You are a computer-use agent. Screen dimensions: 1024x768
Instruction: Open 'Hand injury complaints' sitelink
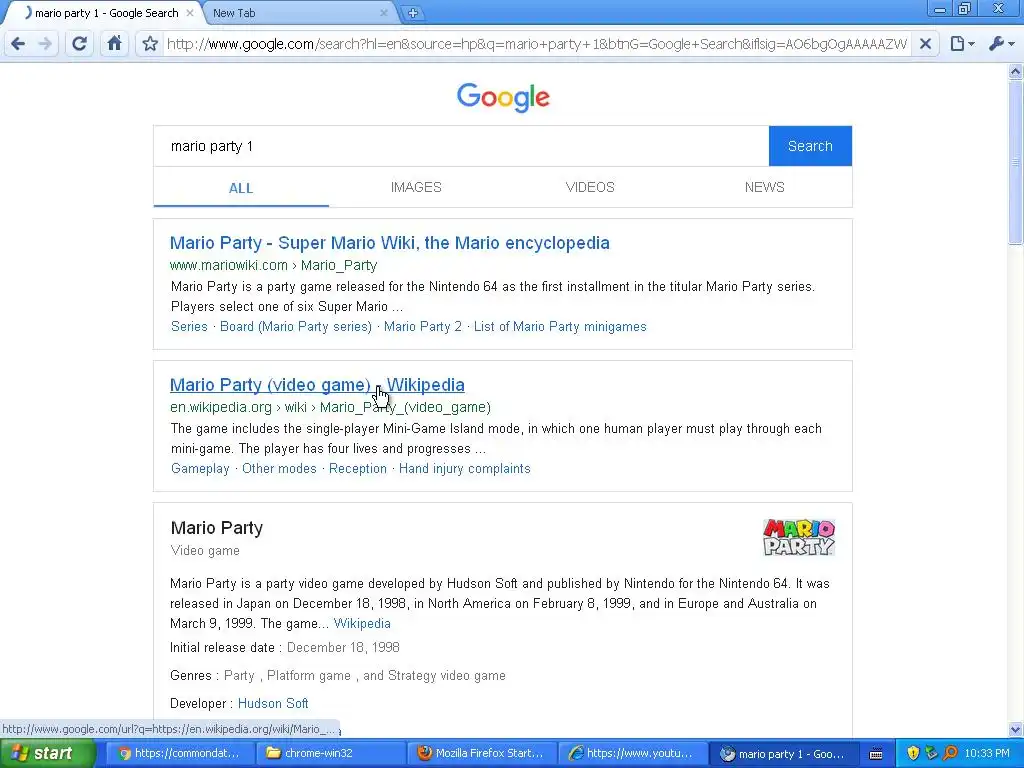464,469
